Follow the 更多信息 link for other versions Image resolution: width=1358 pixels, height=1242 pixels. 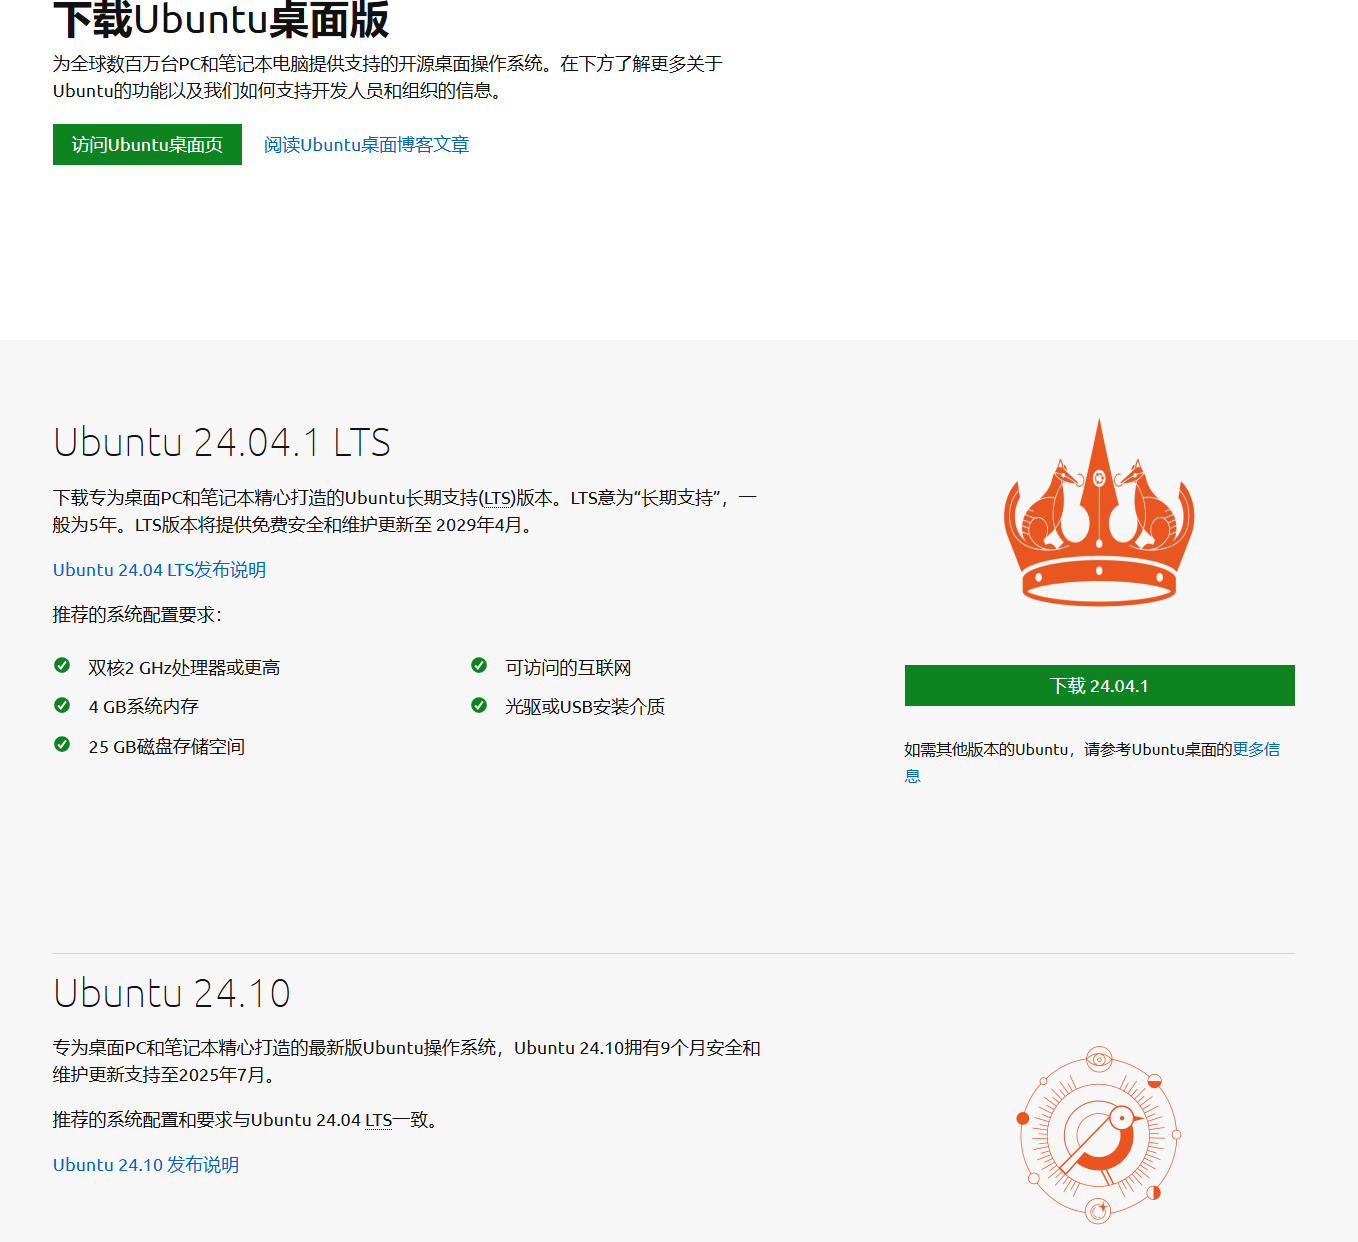1255,749
